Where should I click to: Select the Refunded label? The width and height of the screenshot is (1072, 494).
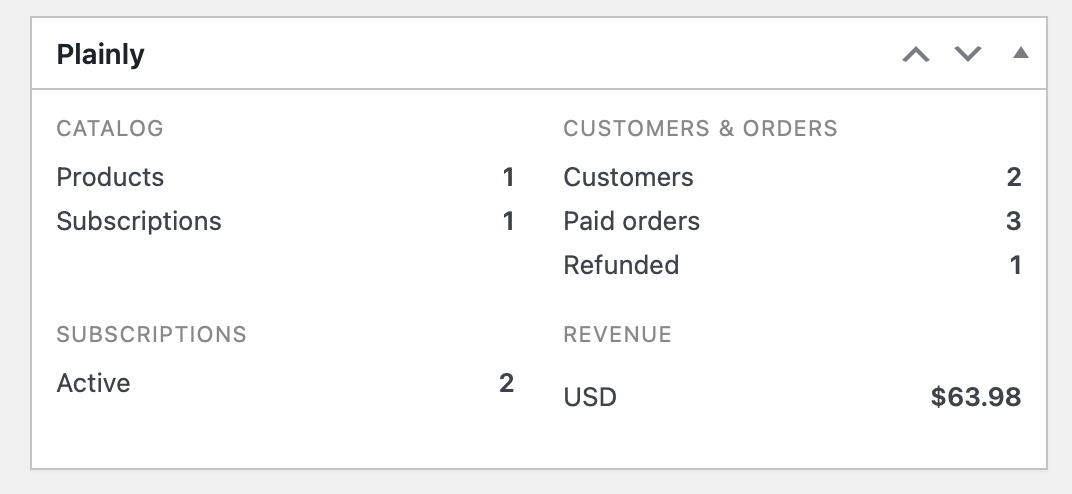[x=621, y=265]
